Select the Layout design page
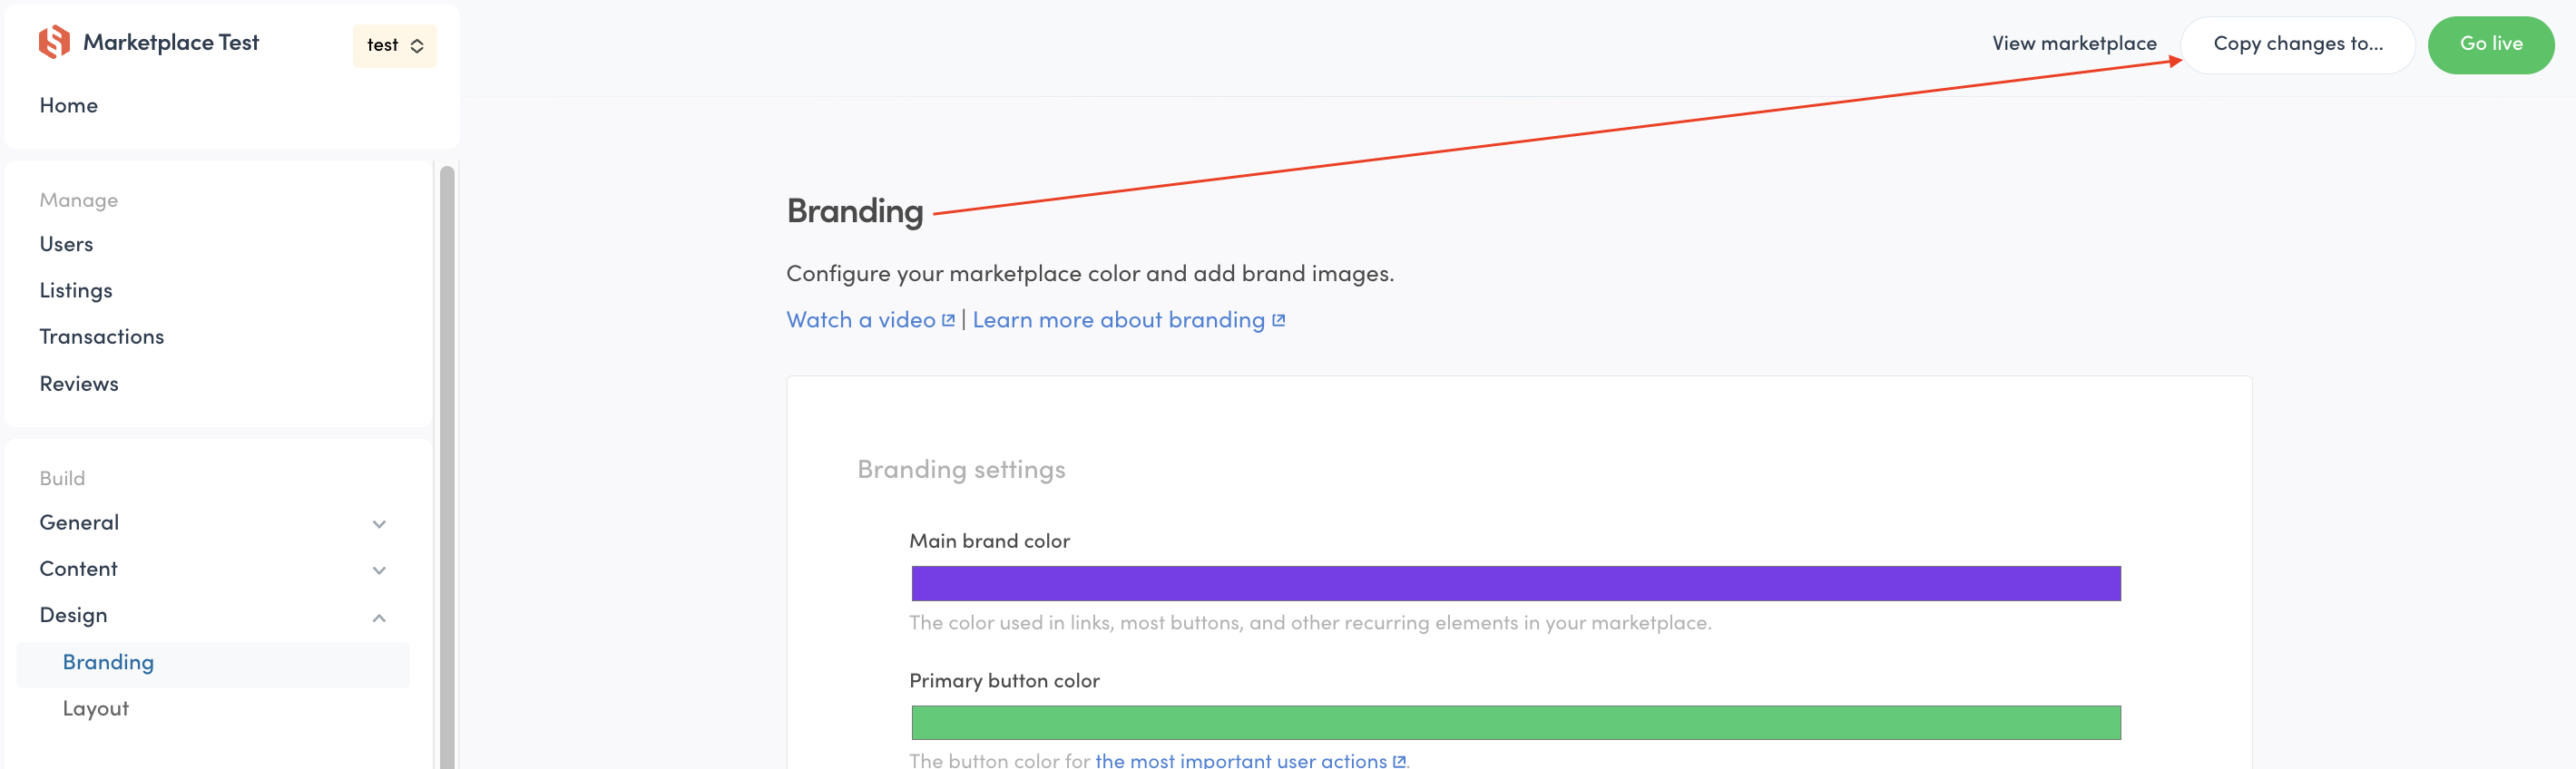The height and width of the screenshot is (769, 2576). click(95, 709)
